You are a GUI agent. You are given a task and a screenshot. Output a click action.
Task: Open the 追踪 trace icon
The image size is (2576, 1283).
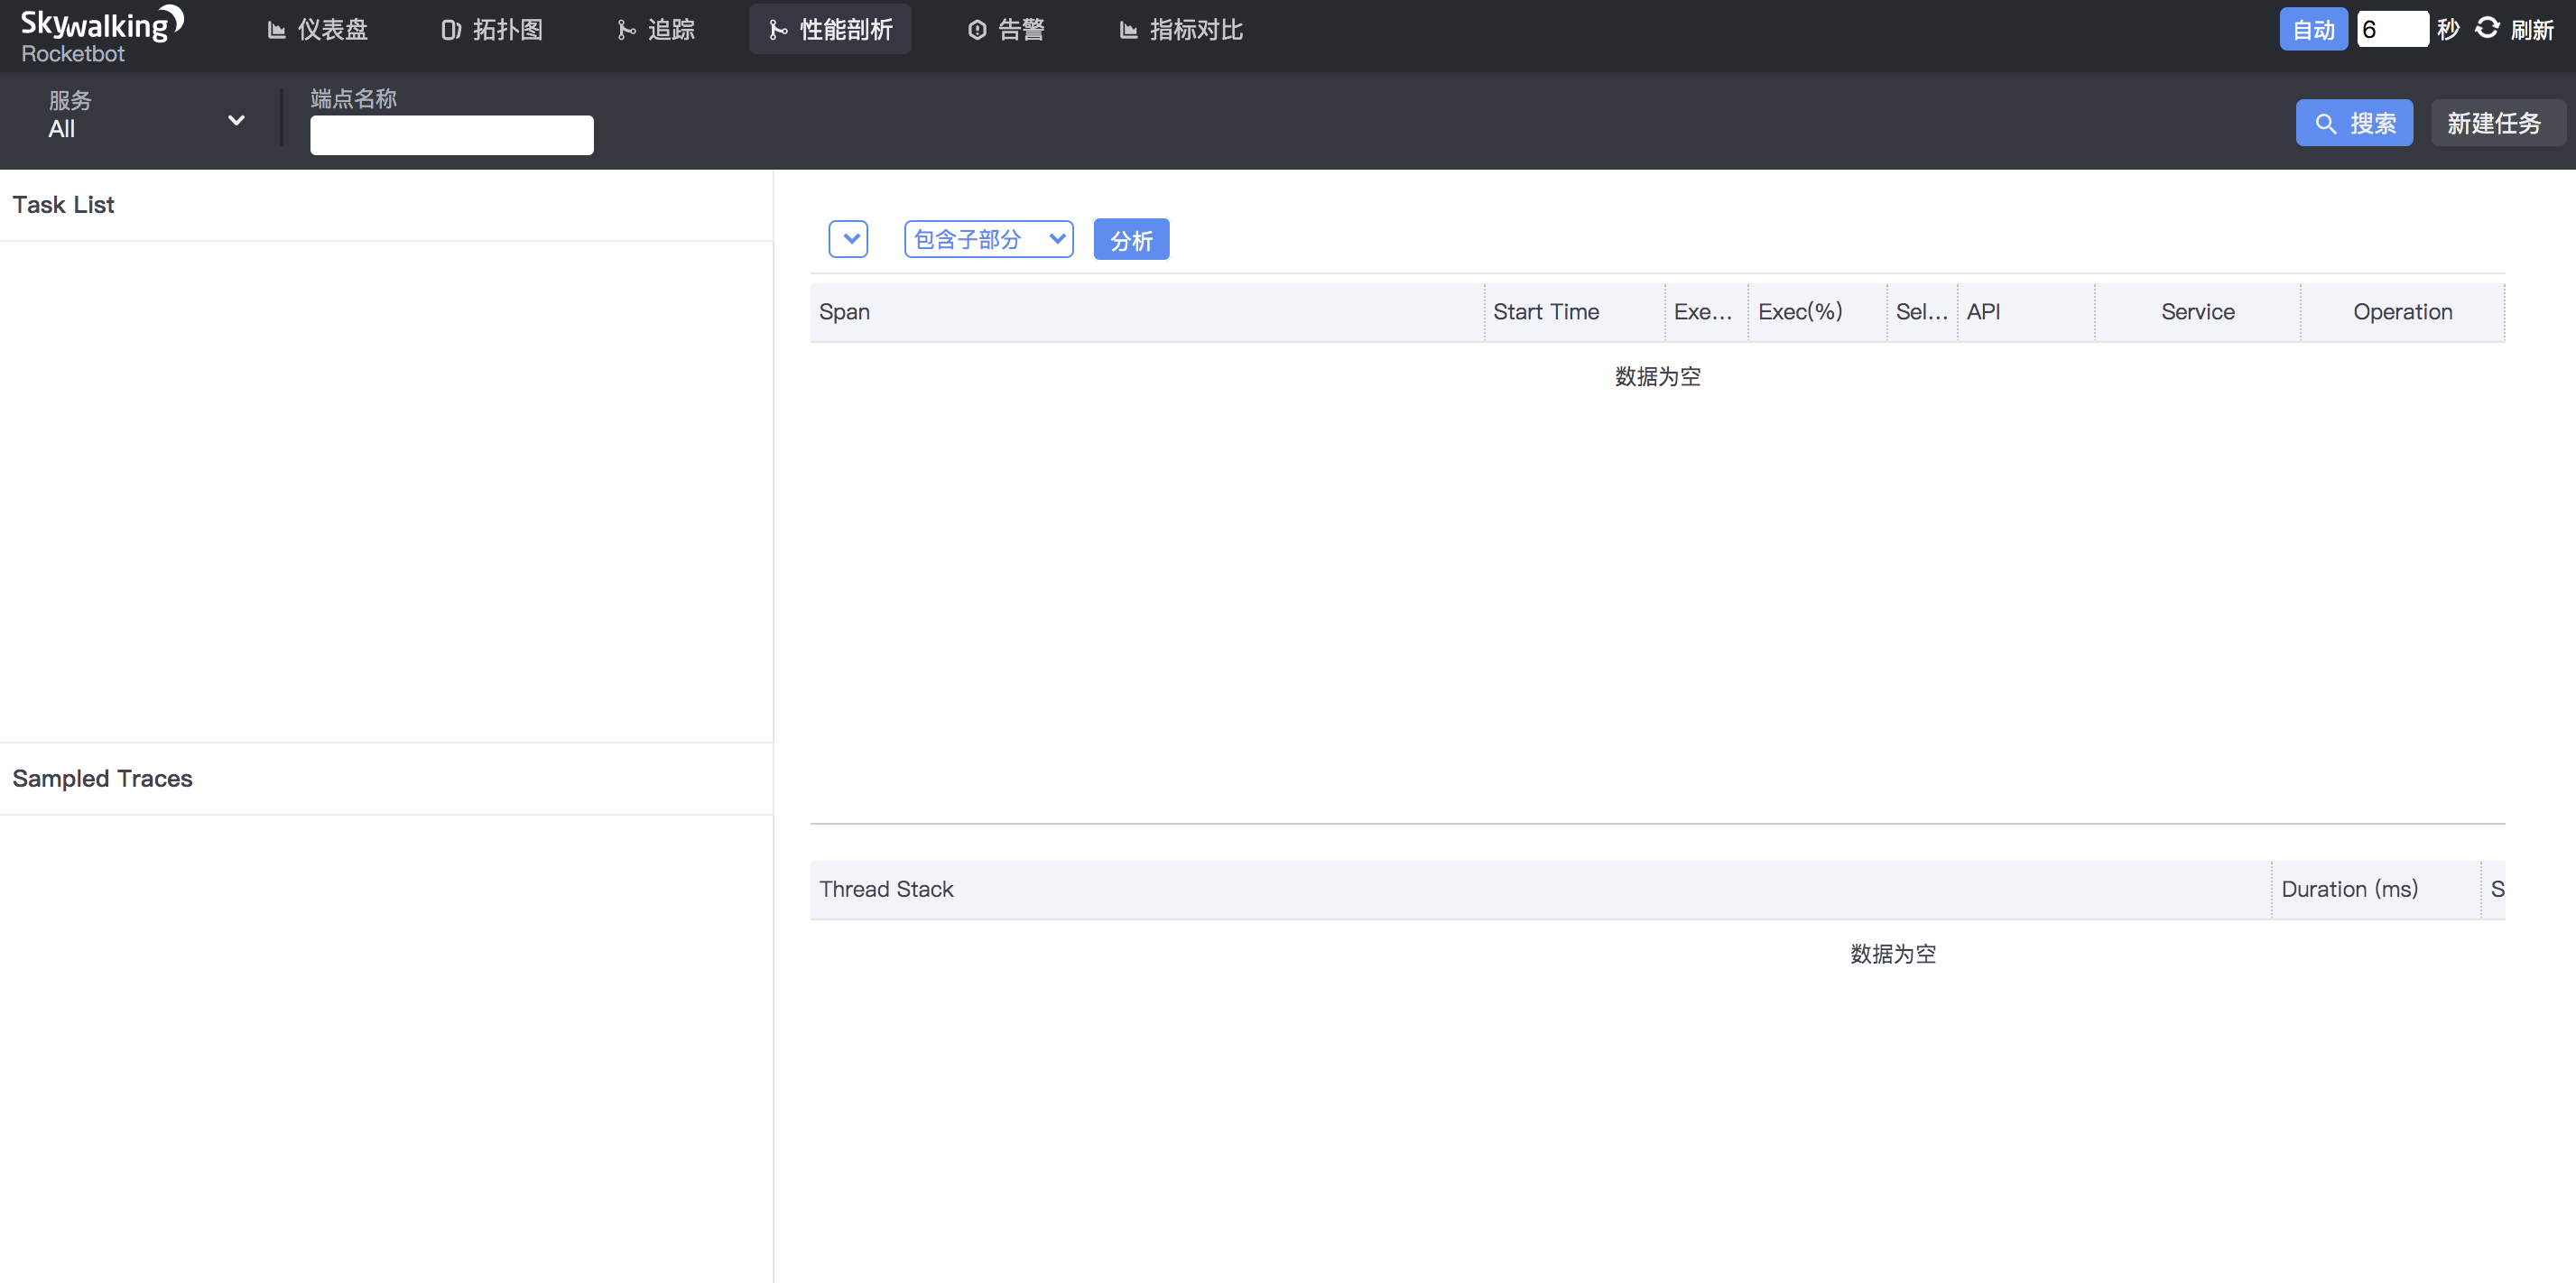coord(626,29)
